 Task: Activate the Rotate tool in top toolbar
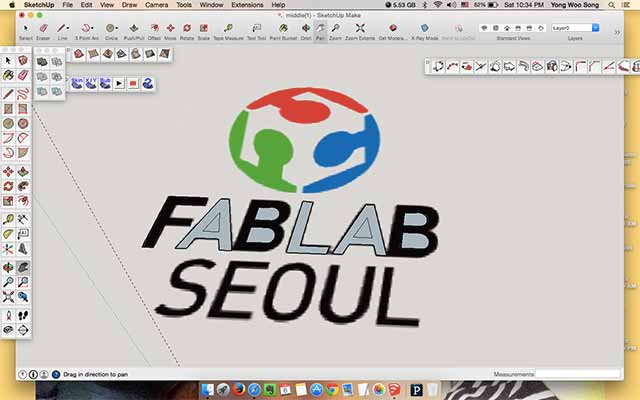187,29
